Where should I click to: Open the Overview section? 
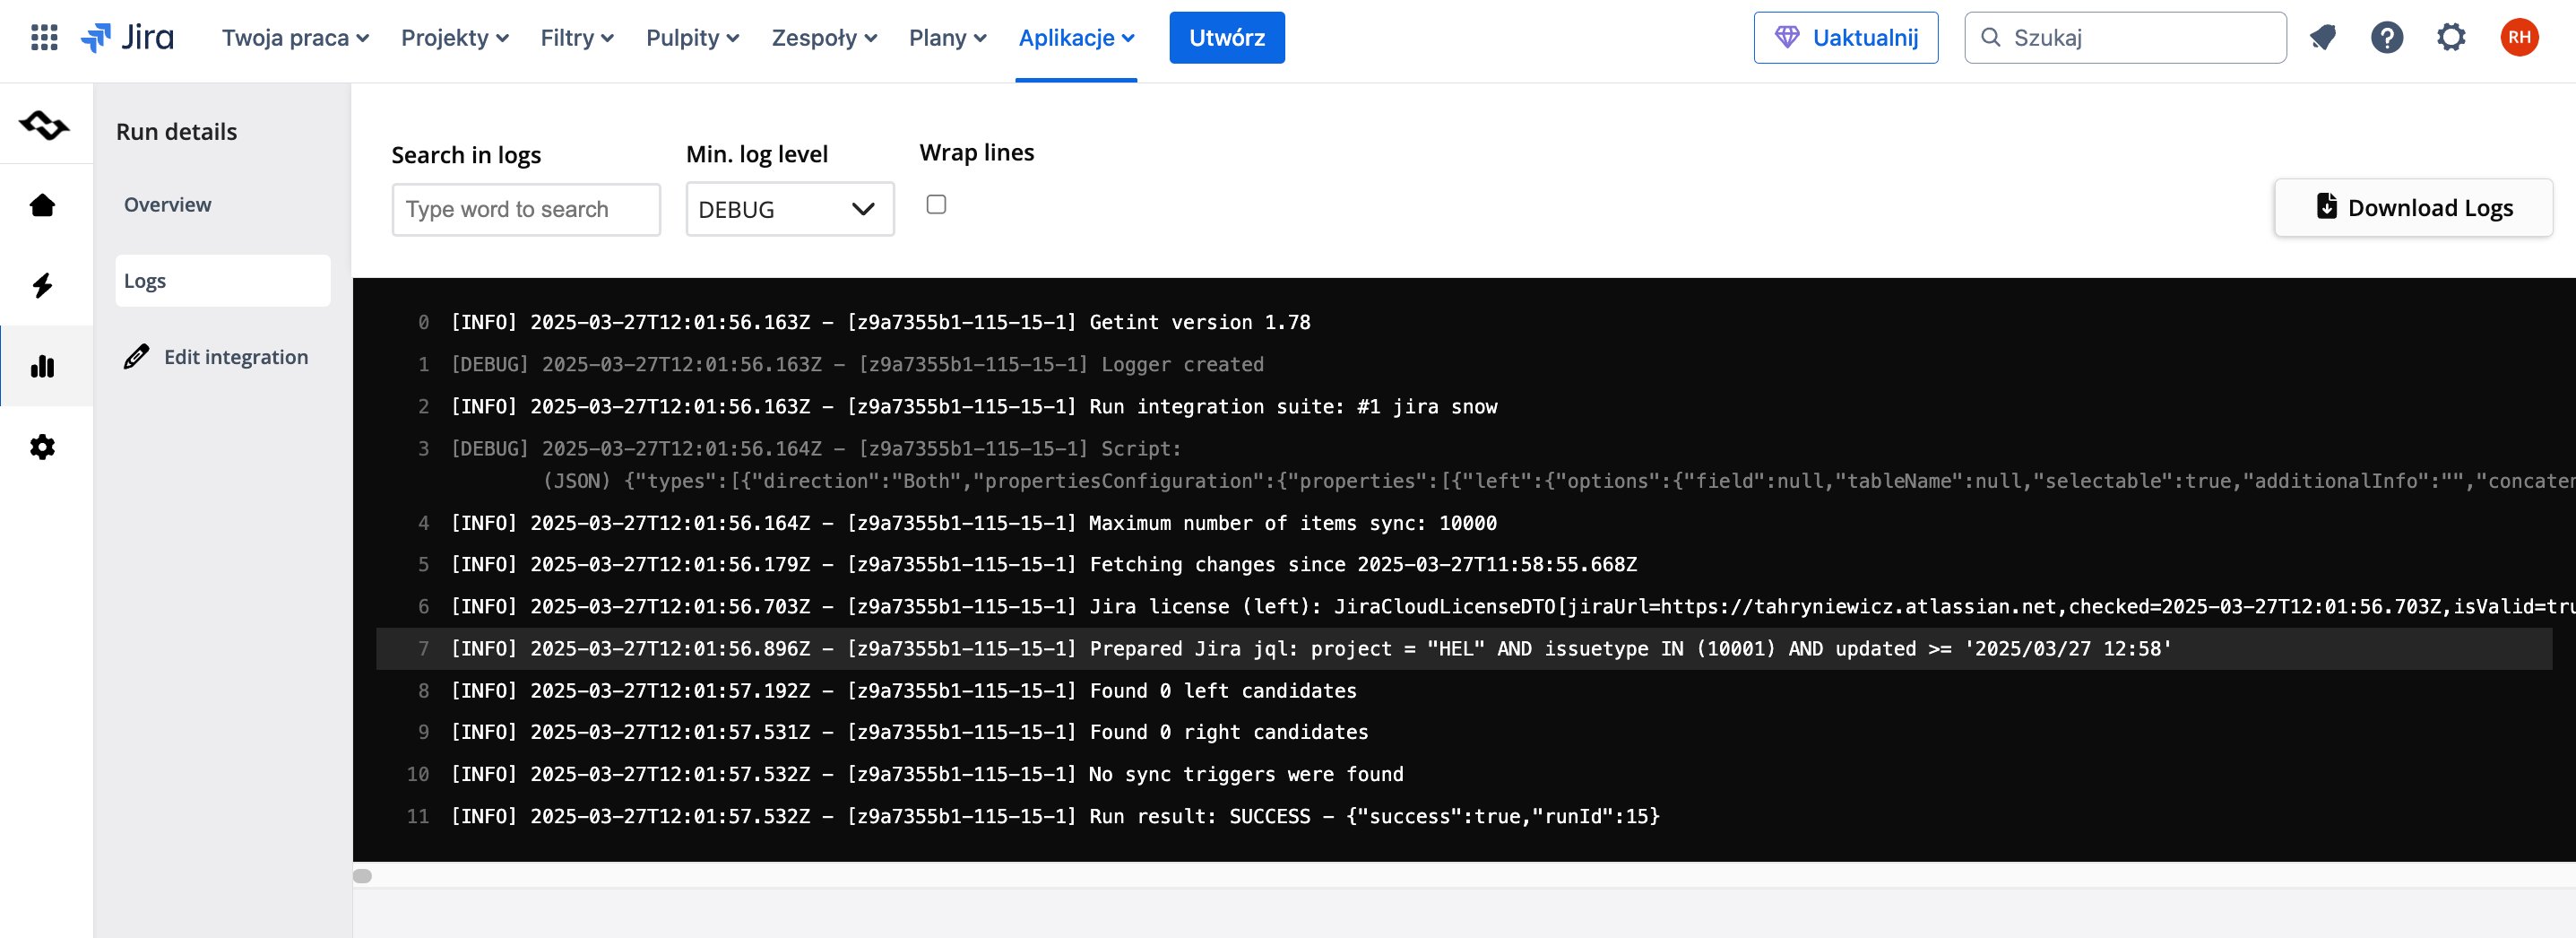[222, 204]
